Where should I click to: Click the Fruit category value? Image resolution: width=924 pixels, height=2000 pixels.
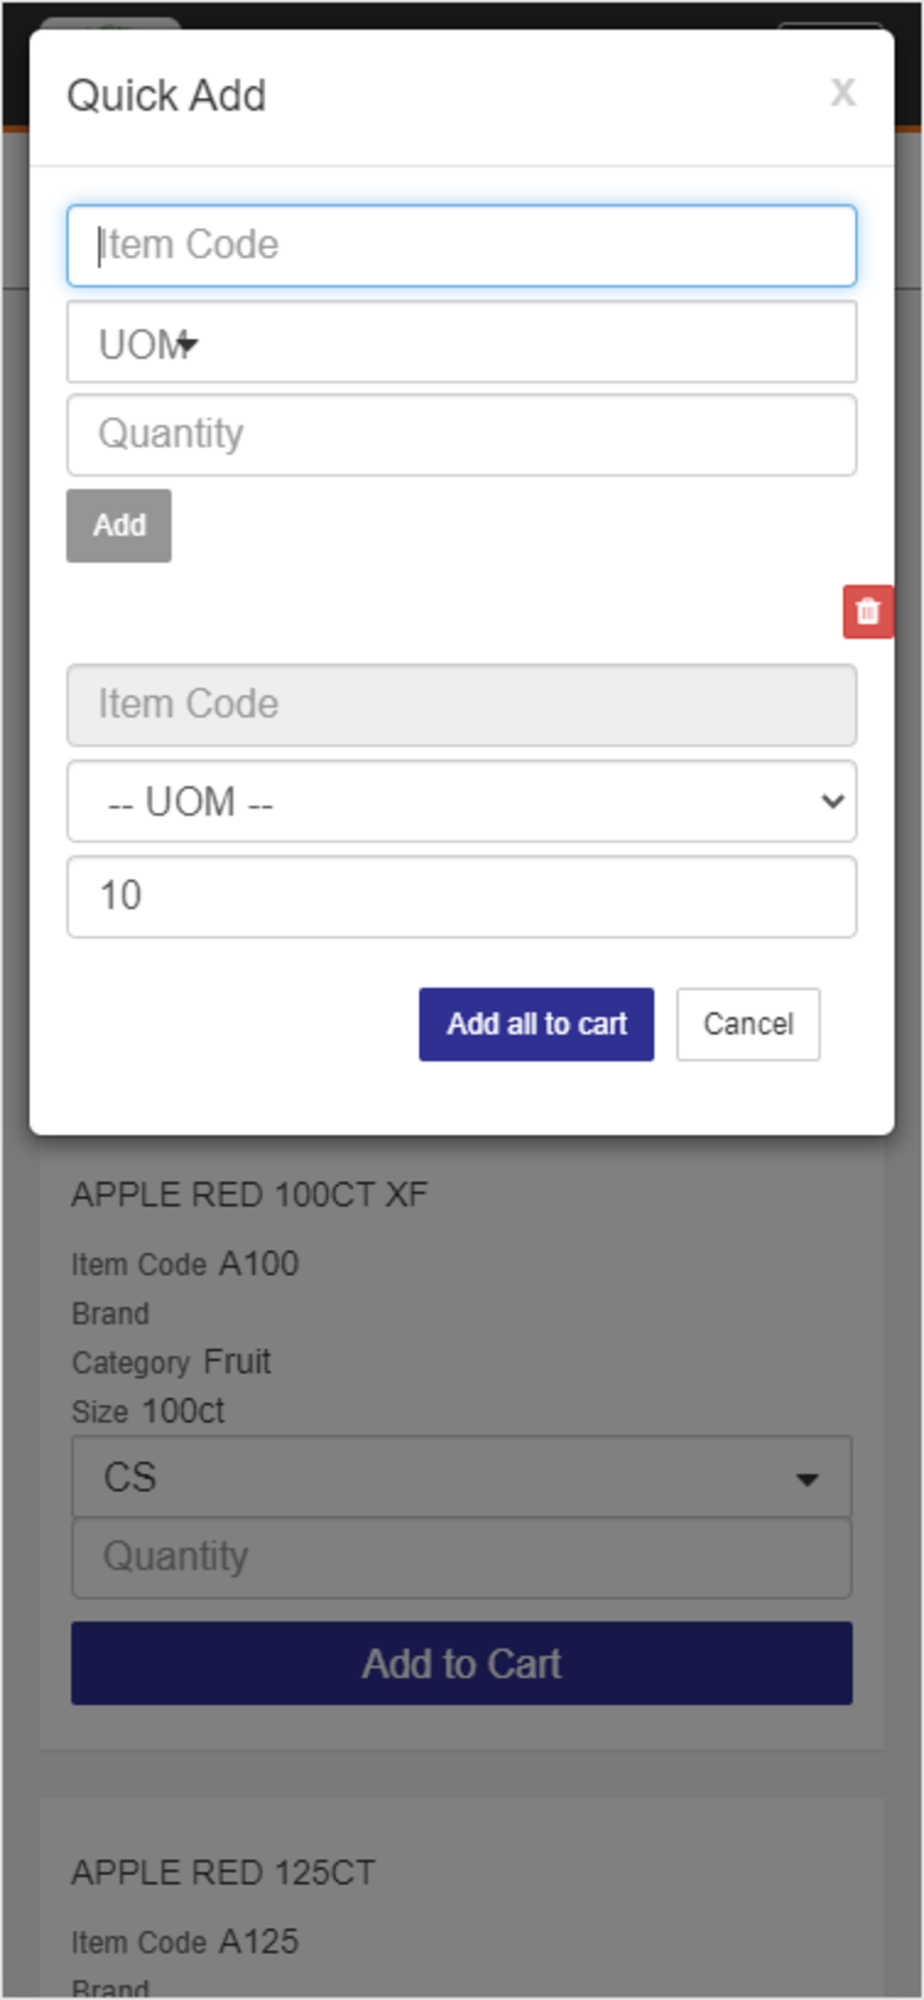pyautogui.click(x=237, y=1362)
